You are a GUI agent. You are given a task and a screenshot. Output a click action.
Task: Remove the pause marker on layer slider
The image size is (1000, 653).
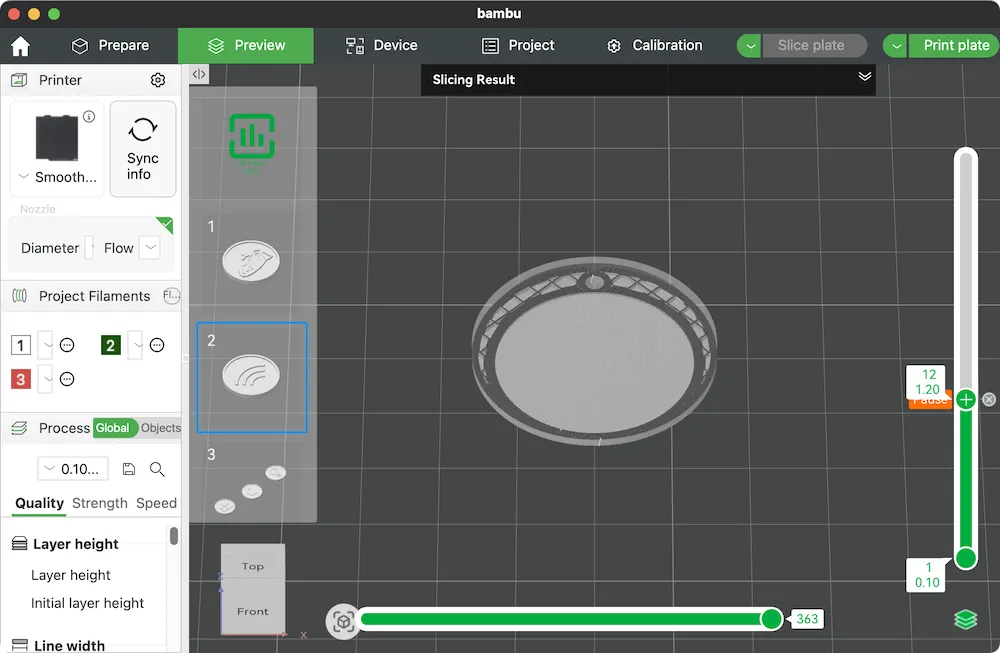click(989, 399)
